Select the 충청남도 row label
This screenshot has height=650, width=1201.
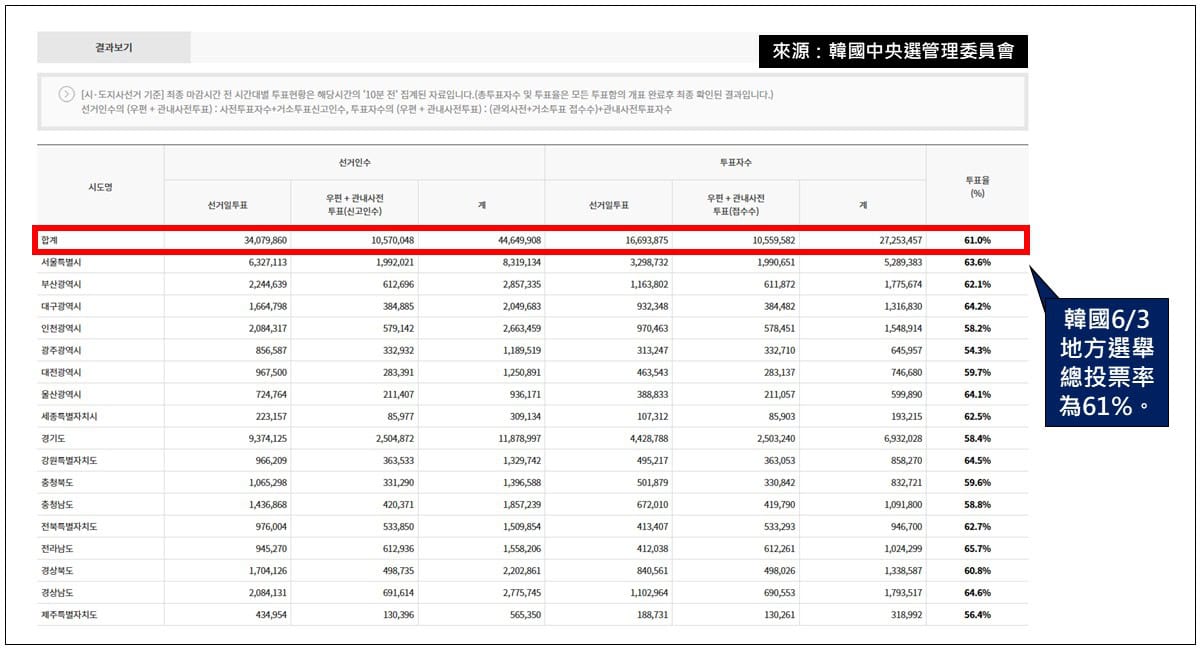[57, 505]
